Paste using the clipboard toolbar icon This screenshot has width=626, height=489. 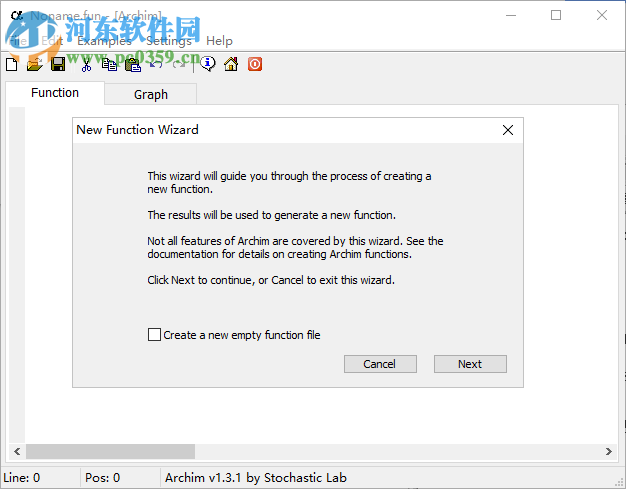pos(133,65)
